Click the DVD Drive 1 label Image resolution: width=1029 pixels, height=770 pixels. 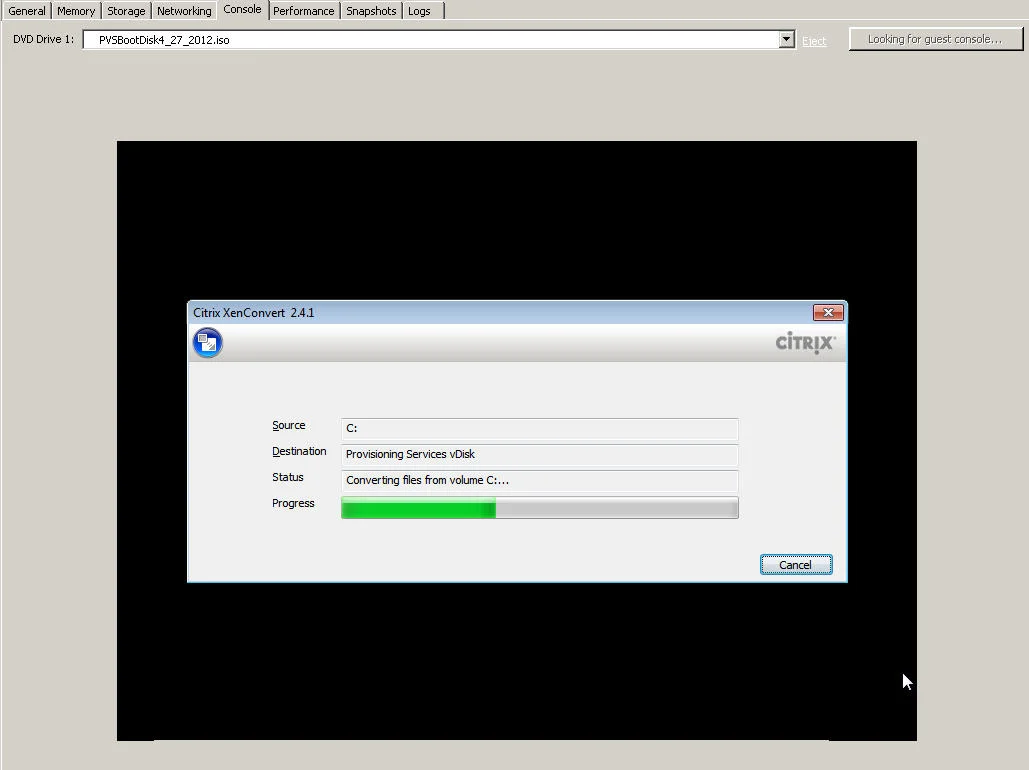[x=43, y=39]
